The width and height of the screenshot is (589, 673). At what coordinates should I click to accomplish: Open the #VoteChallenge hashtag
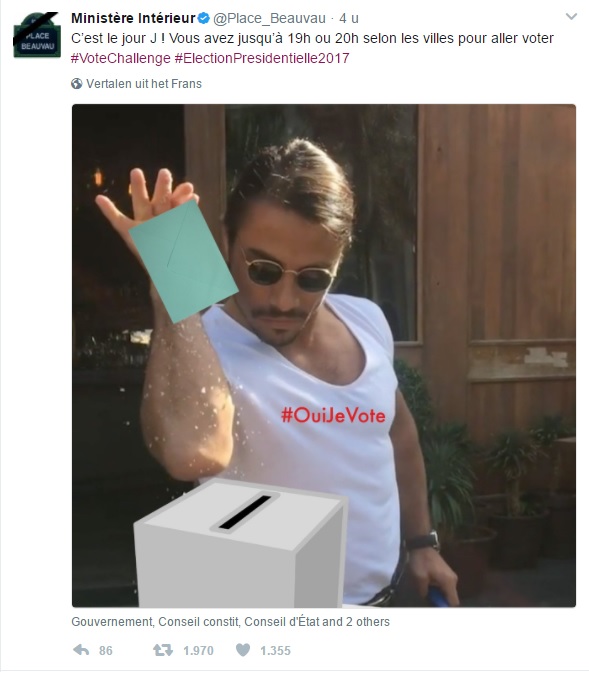click(121, 58)
